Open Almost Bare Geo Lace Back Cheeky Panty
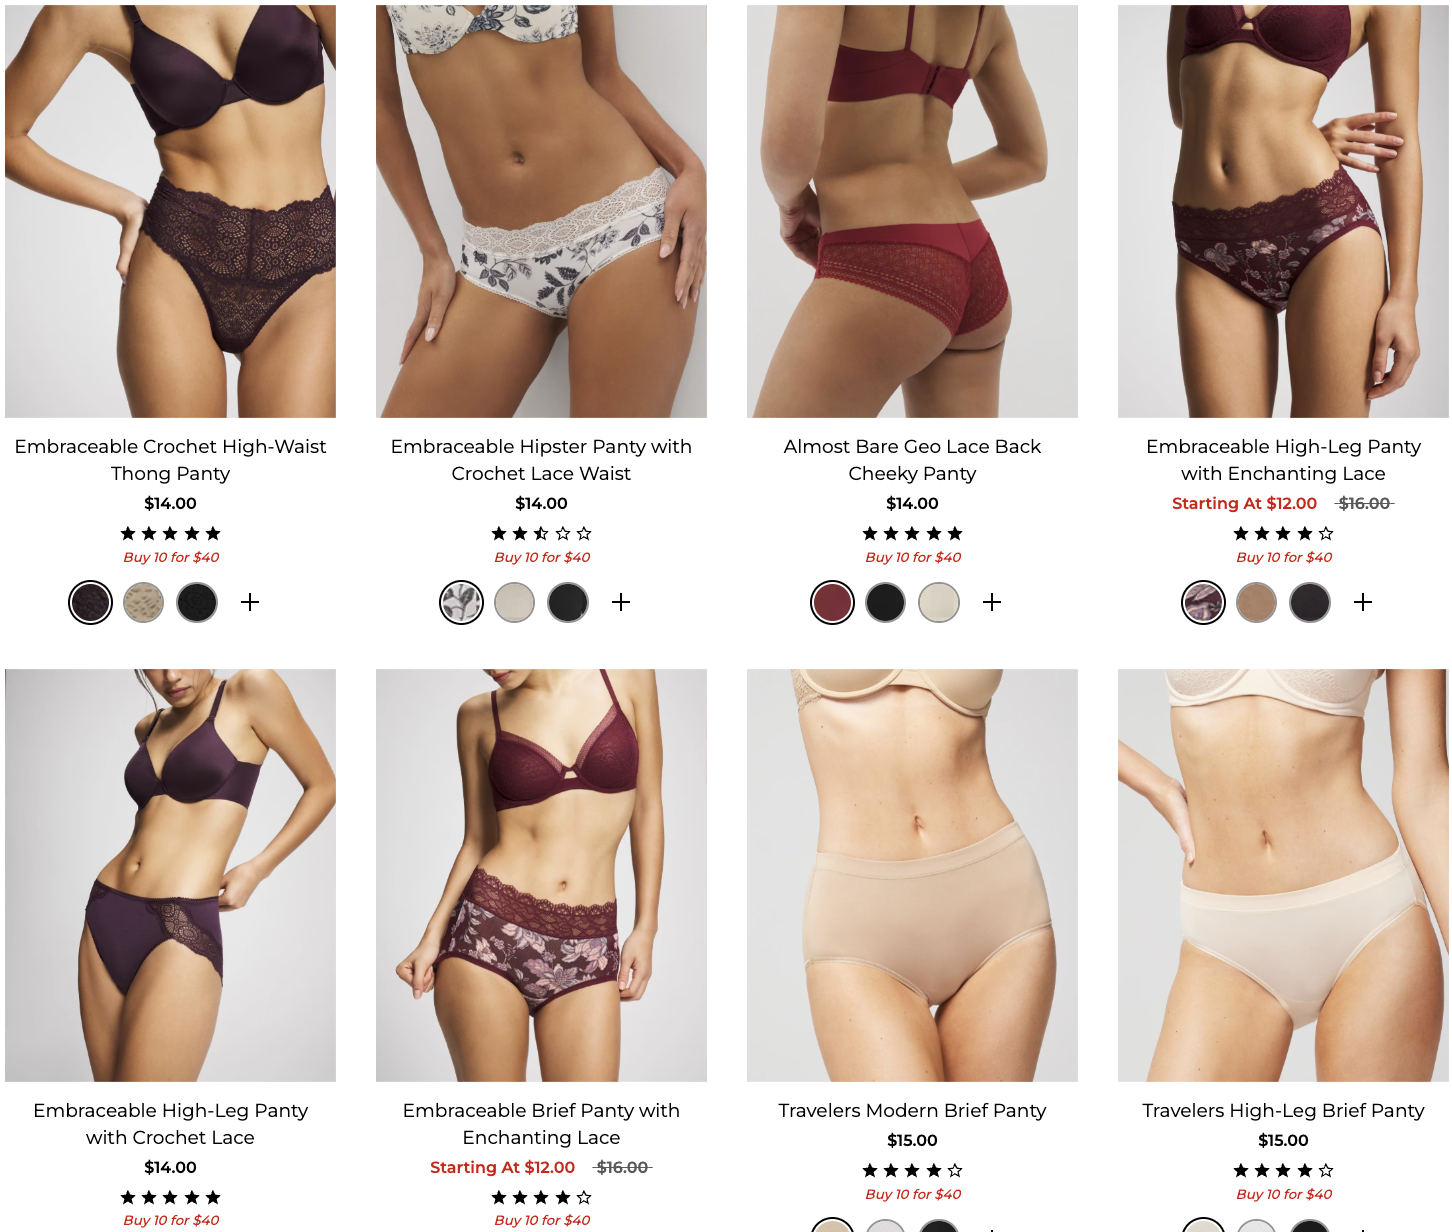 [x=912, y=460]
